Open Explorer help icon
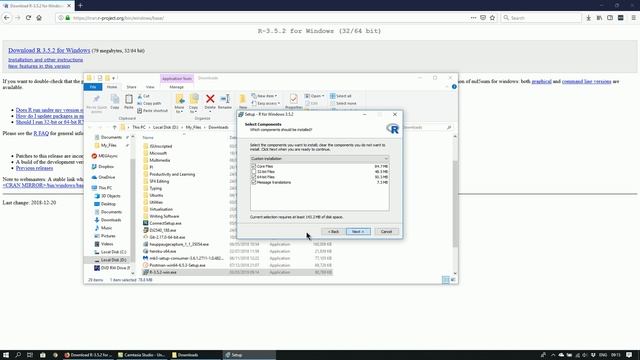The image size is (640, 360). tap(454, 87)
